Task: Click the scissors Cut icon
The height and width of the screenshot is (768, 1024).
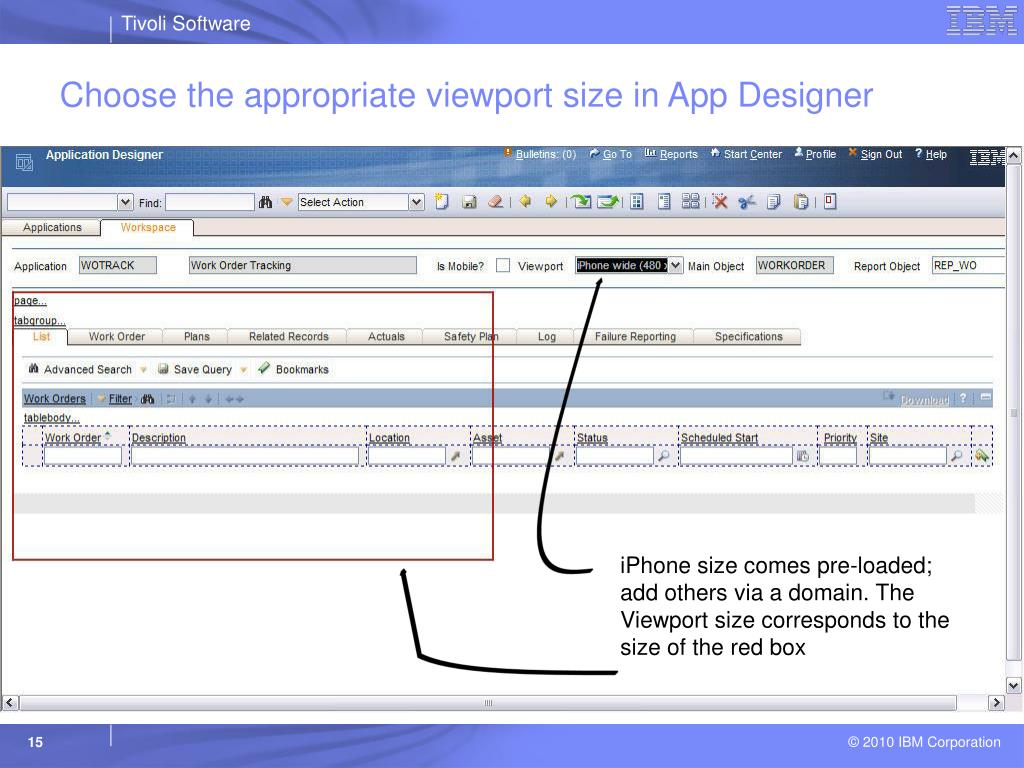Action: (x=746, y=202)
